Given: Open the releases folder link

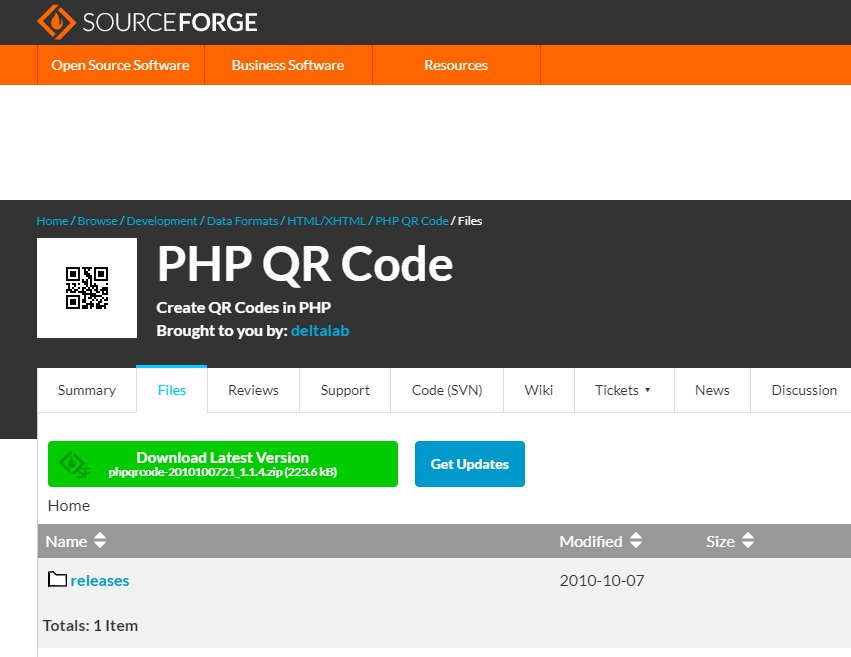Looking at the screenshot, I should (x=100, y=581).
